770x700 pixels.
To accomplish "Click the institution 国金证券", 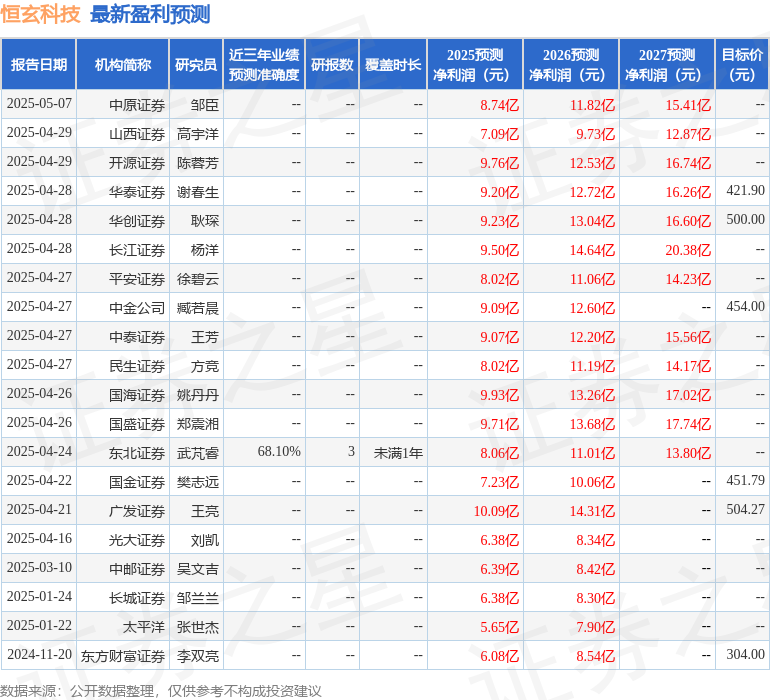I will pos(137,482).
